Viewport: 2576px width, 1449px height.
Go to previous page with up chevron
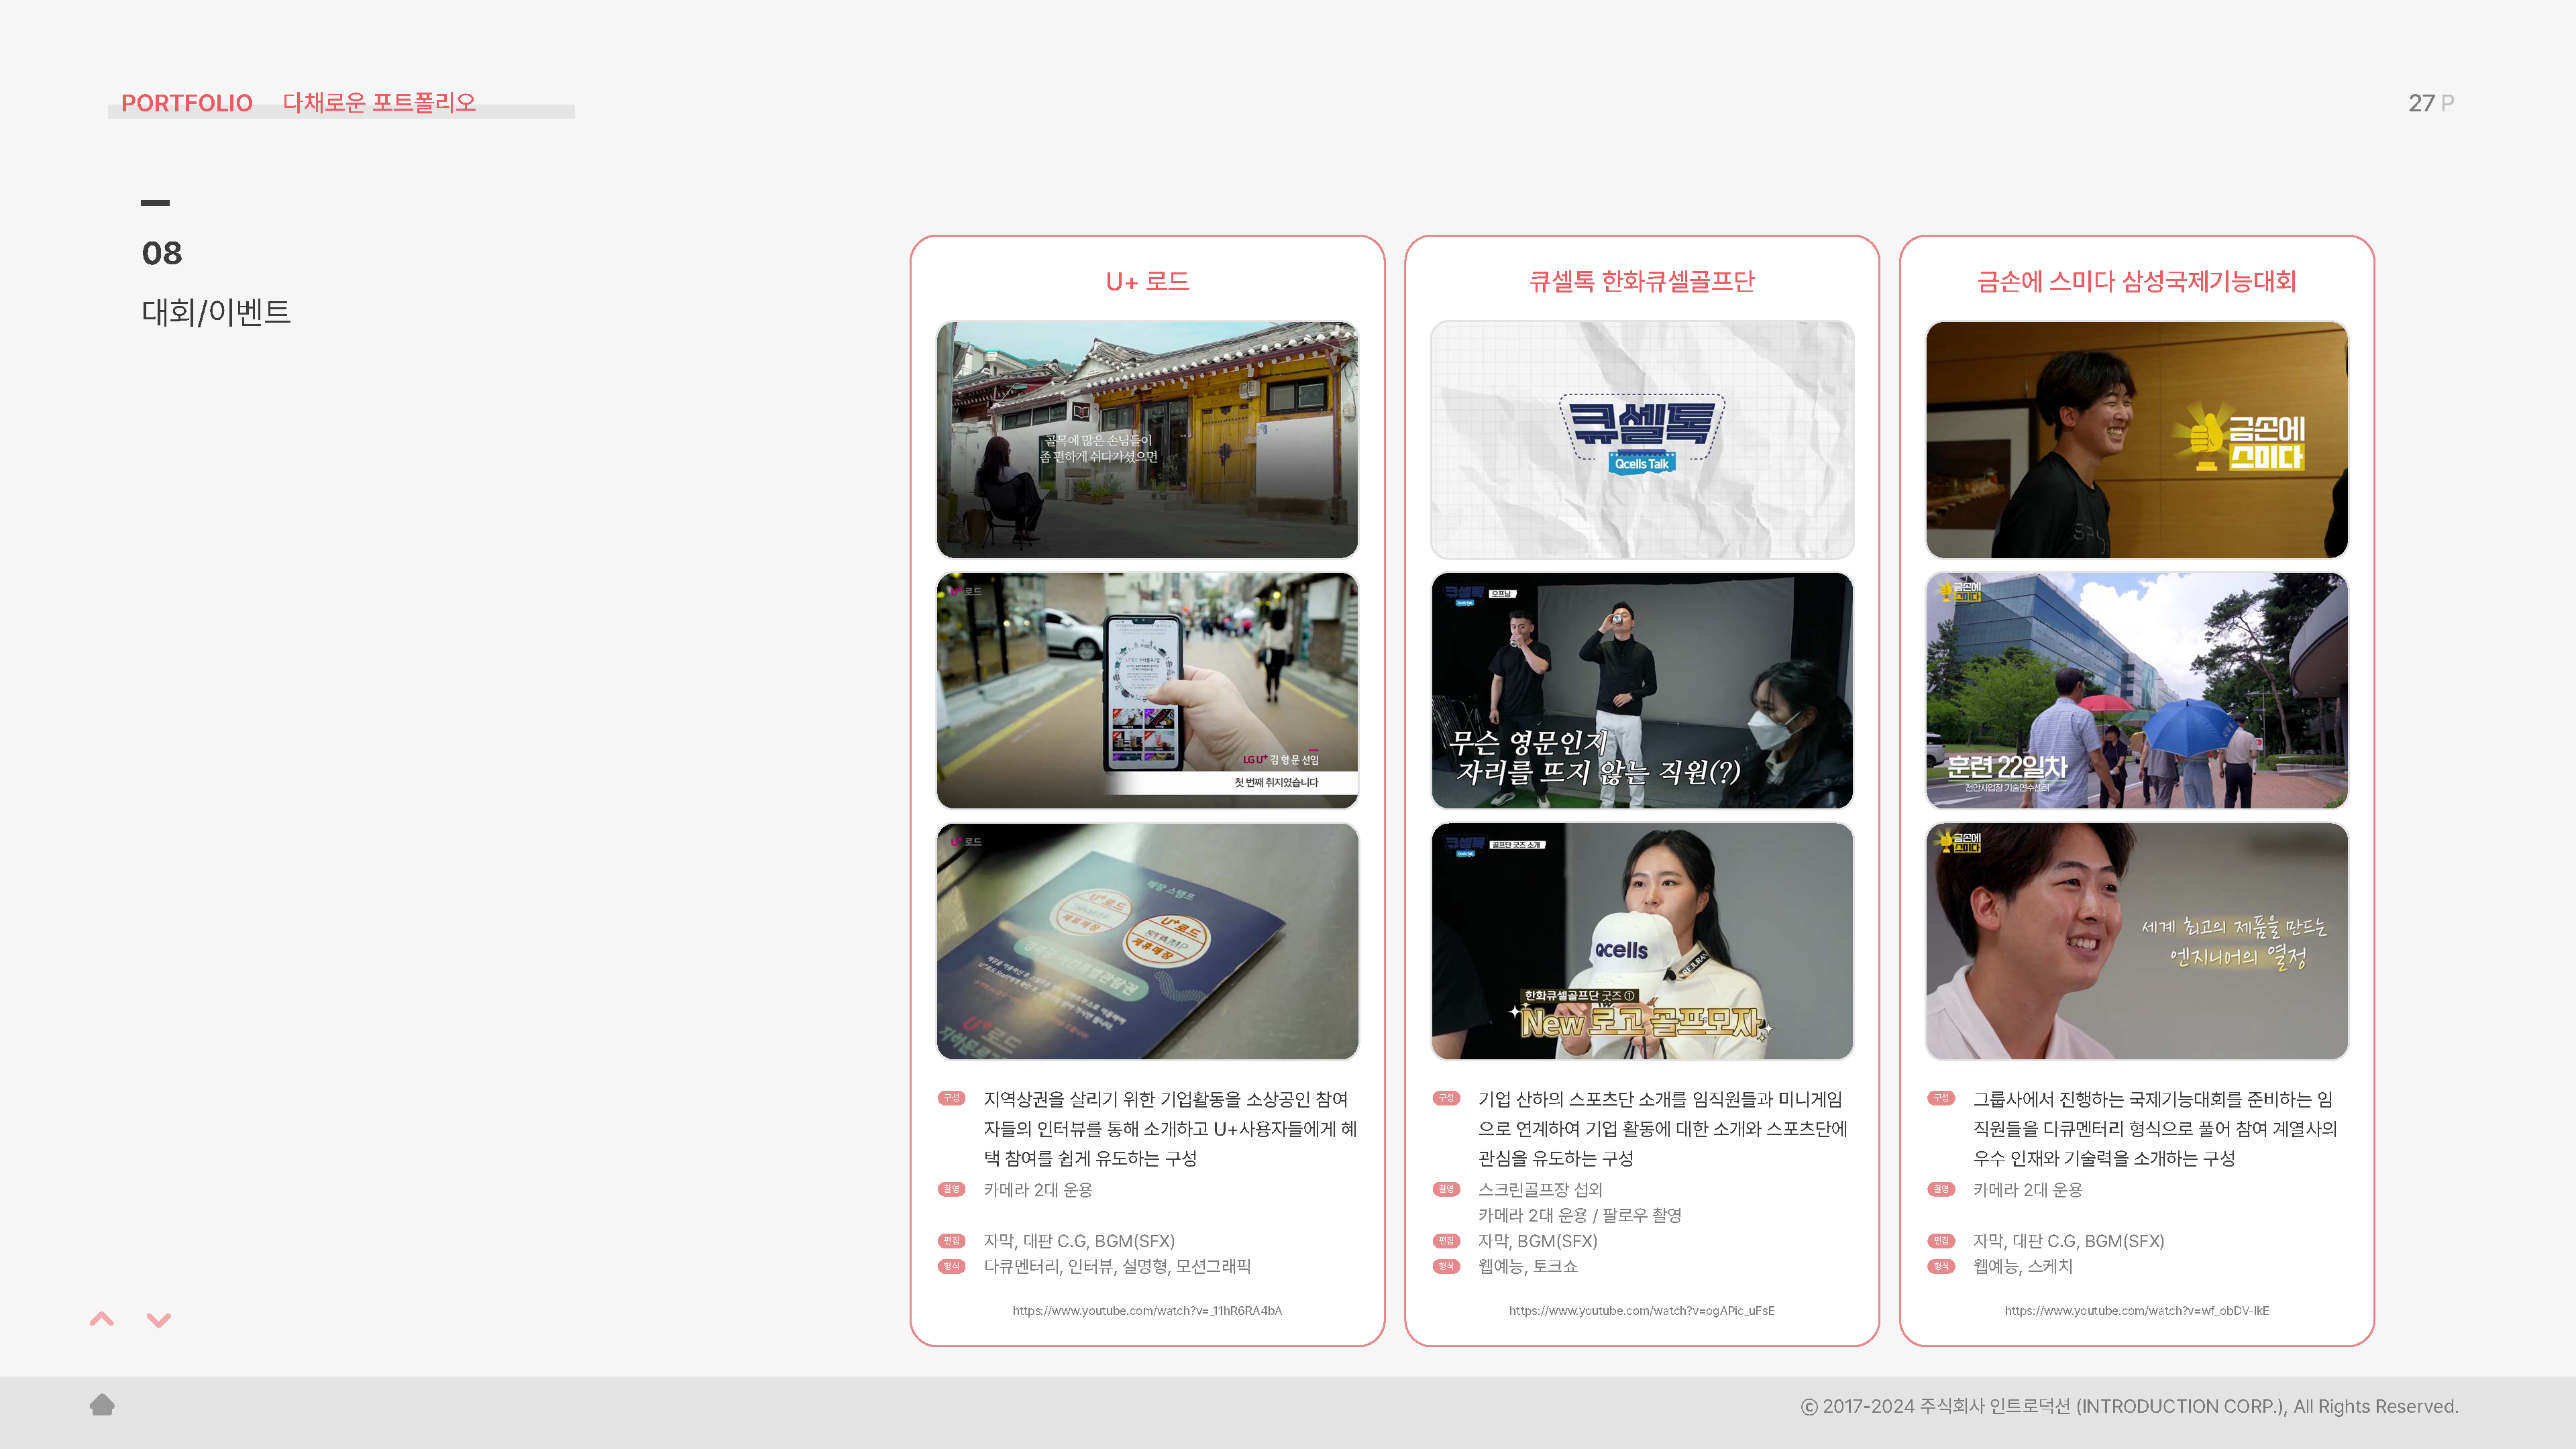coord(102,1319)
